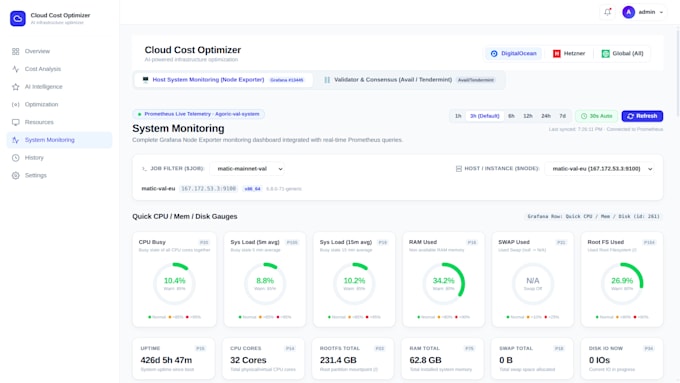The height and width of the screenshot is (383, 680).
Task: Click the UPTIME 426d 5h 47m card
Action: [173, 359]
